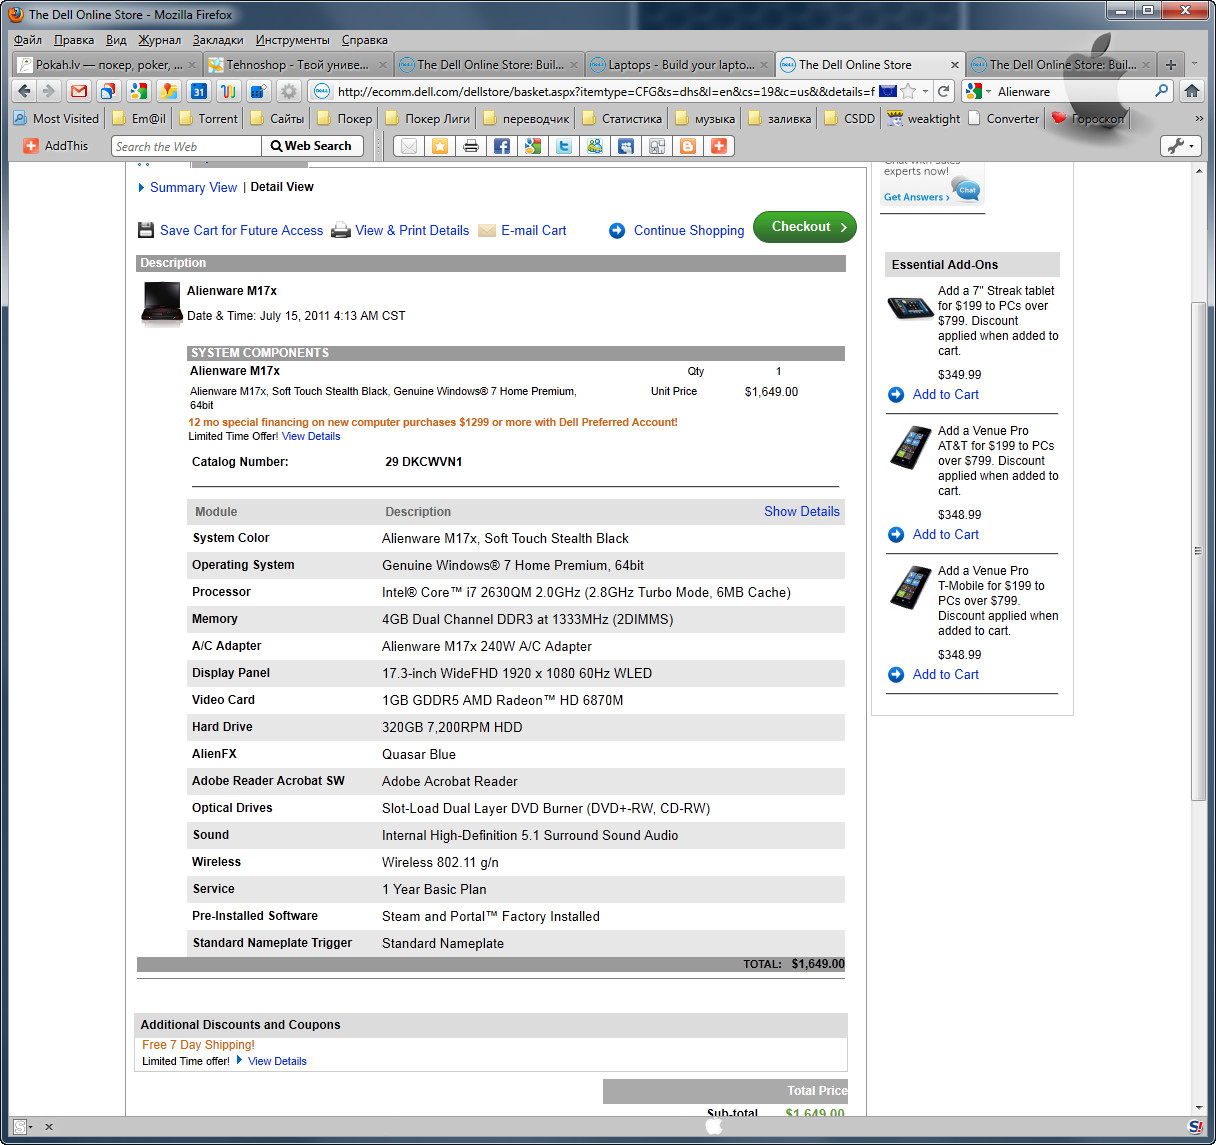
Task: Switch to the Laptops - Build your laptop tab
Action: [x=679, y=65]
